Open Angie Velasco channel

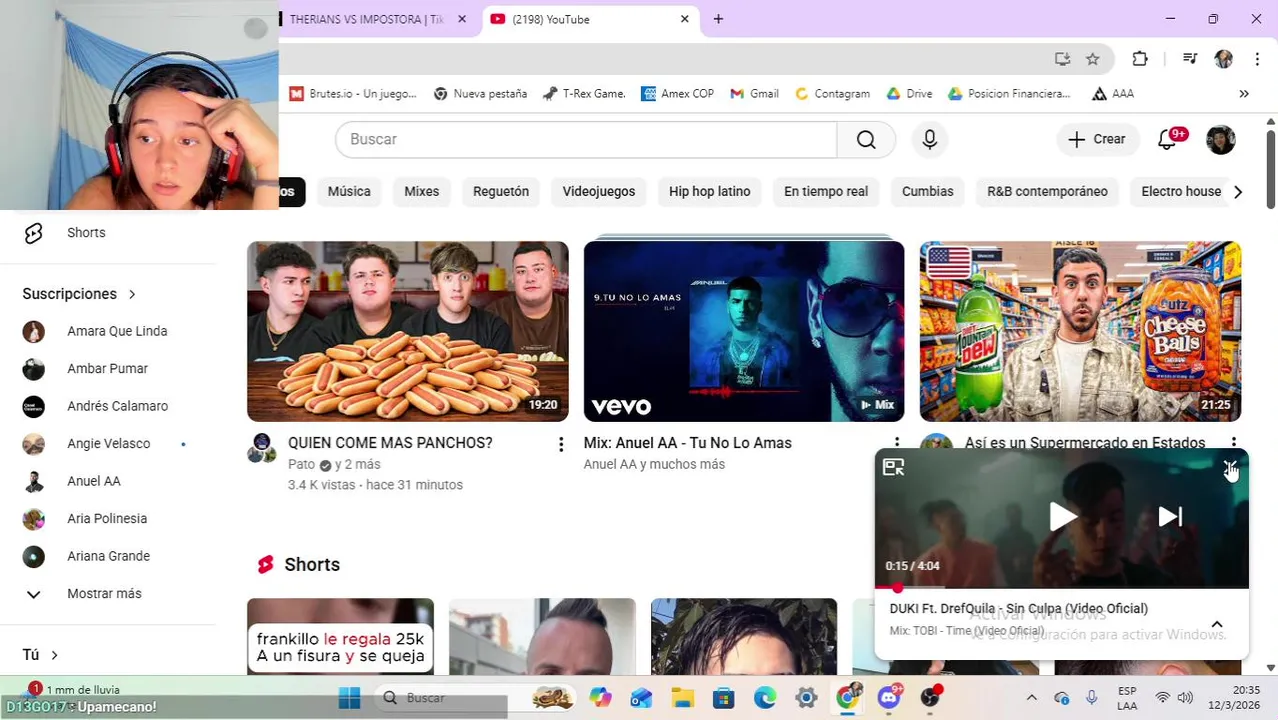tap(110, 444)
